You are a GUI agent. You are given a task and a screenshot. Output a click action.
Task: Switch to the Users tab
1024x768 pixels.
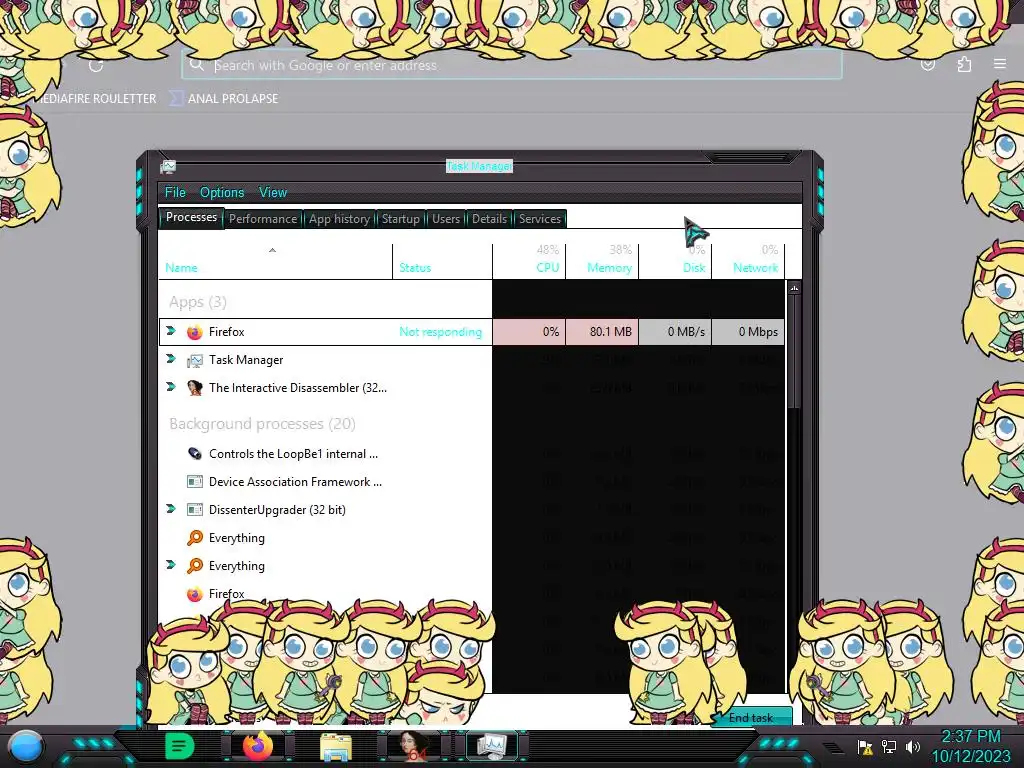(445, 219)
